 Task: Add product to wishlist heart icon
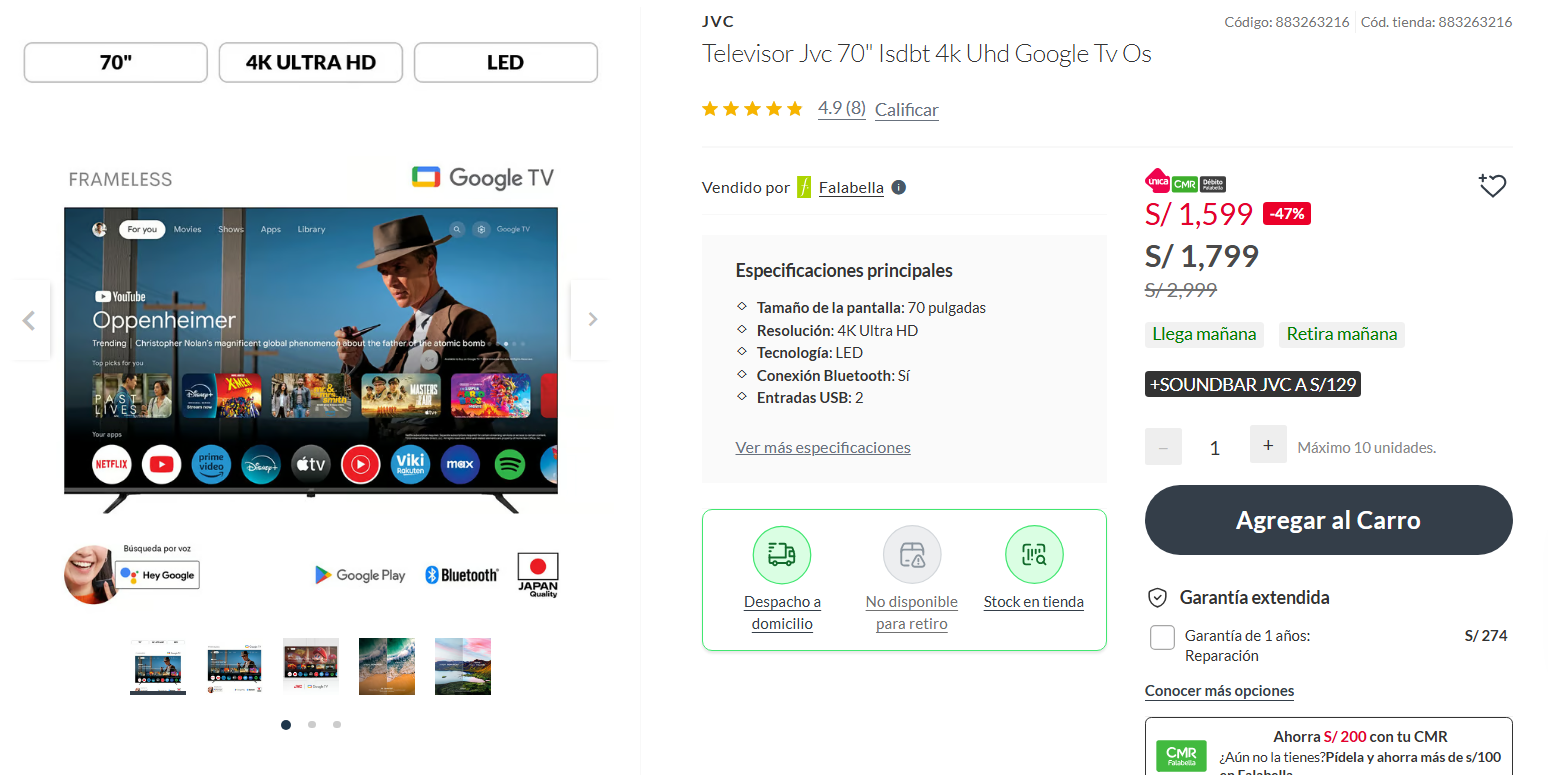pyautogui.click(x=1492, y=185)
